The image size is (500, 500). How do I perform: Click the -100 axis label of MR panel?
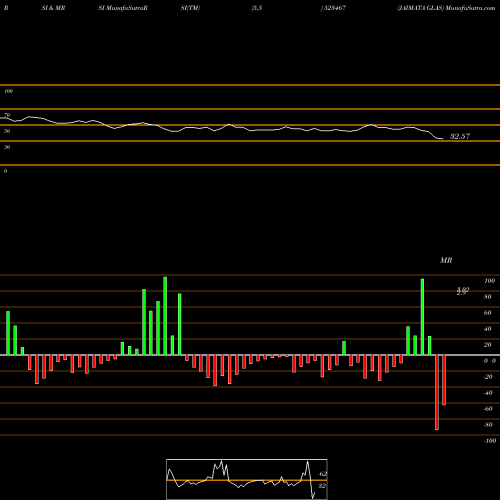tap(490, 441)
